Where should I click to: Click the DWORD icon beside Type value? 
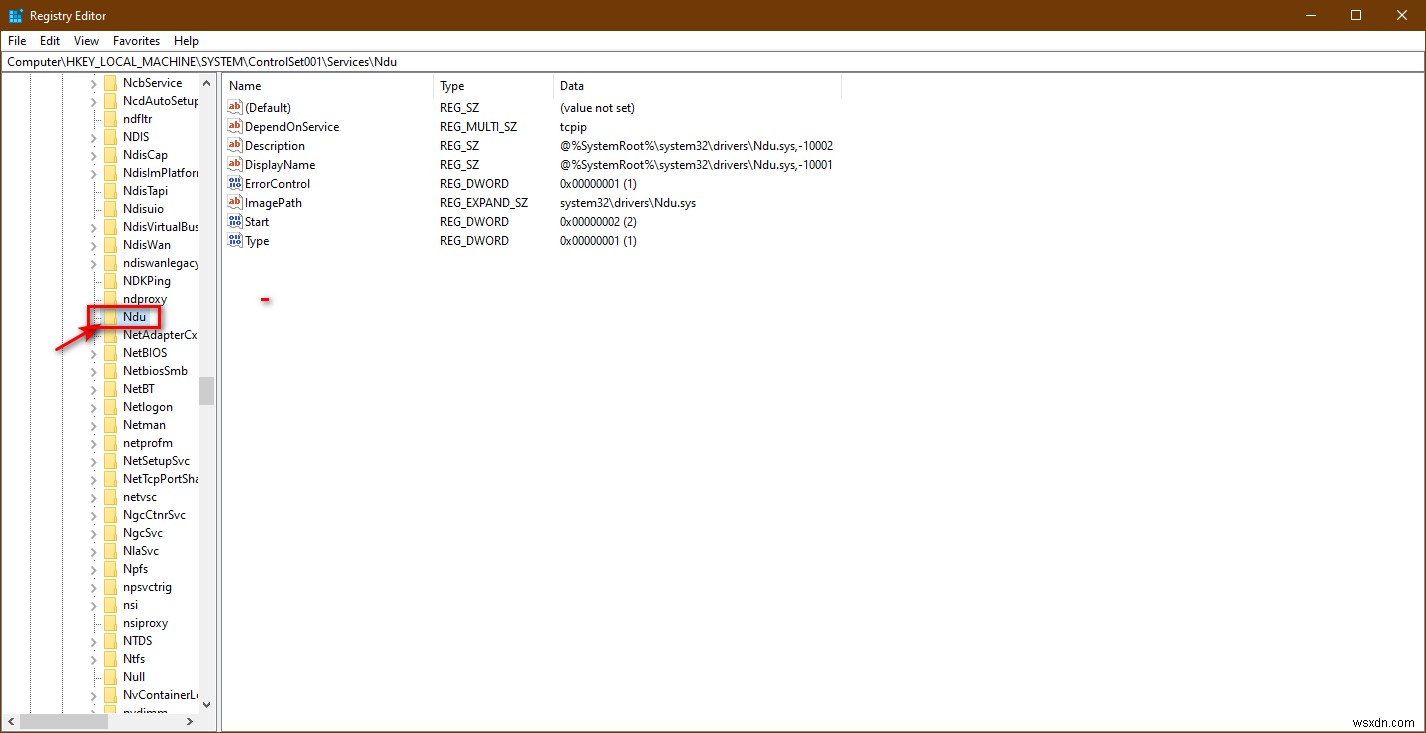click(x=234, y=240)
